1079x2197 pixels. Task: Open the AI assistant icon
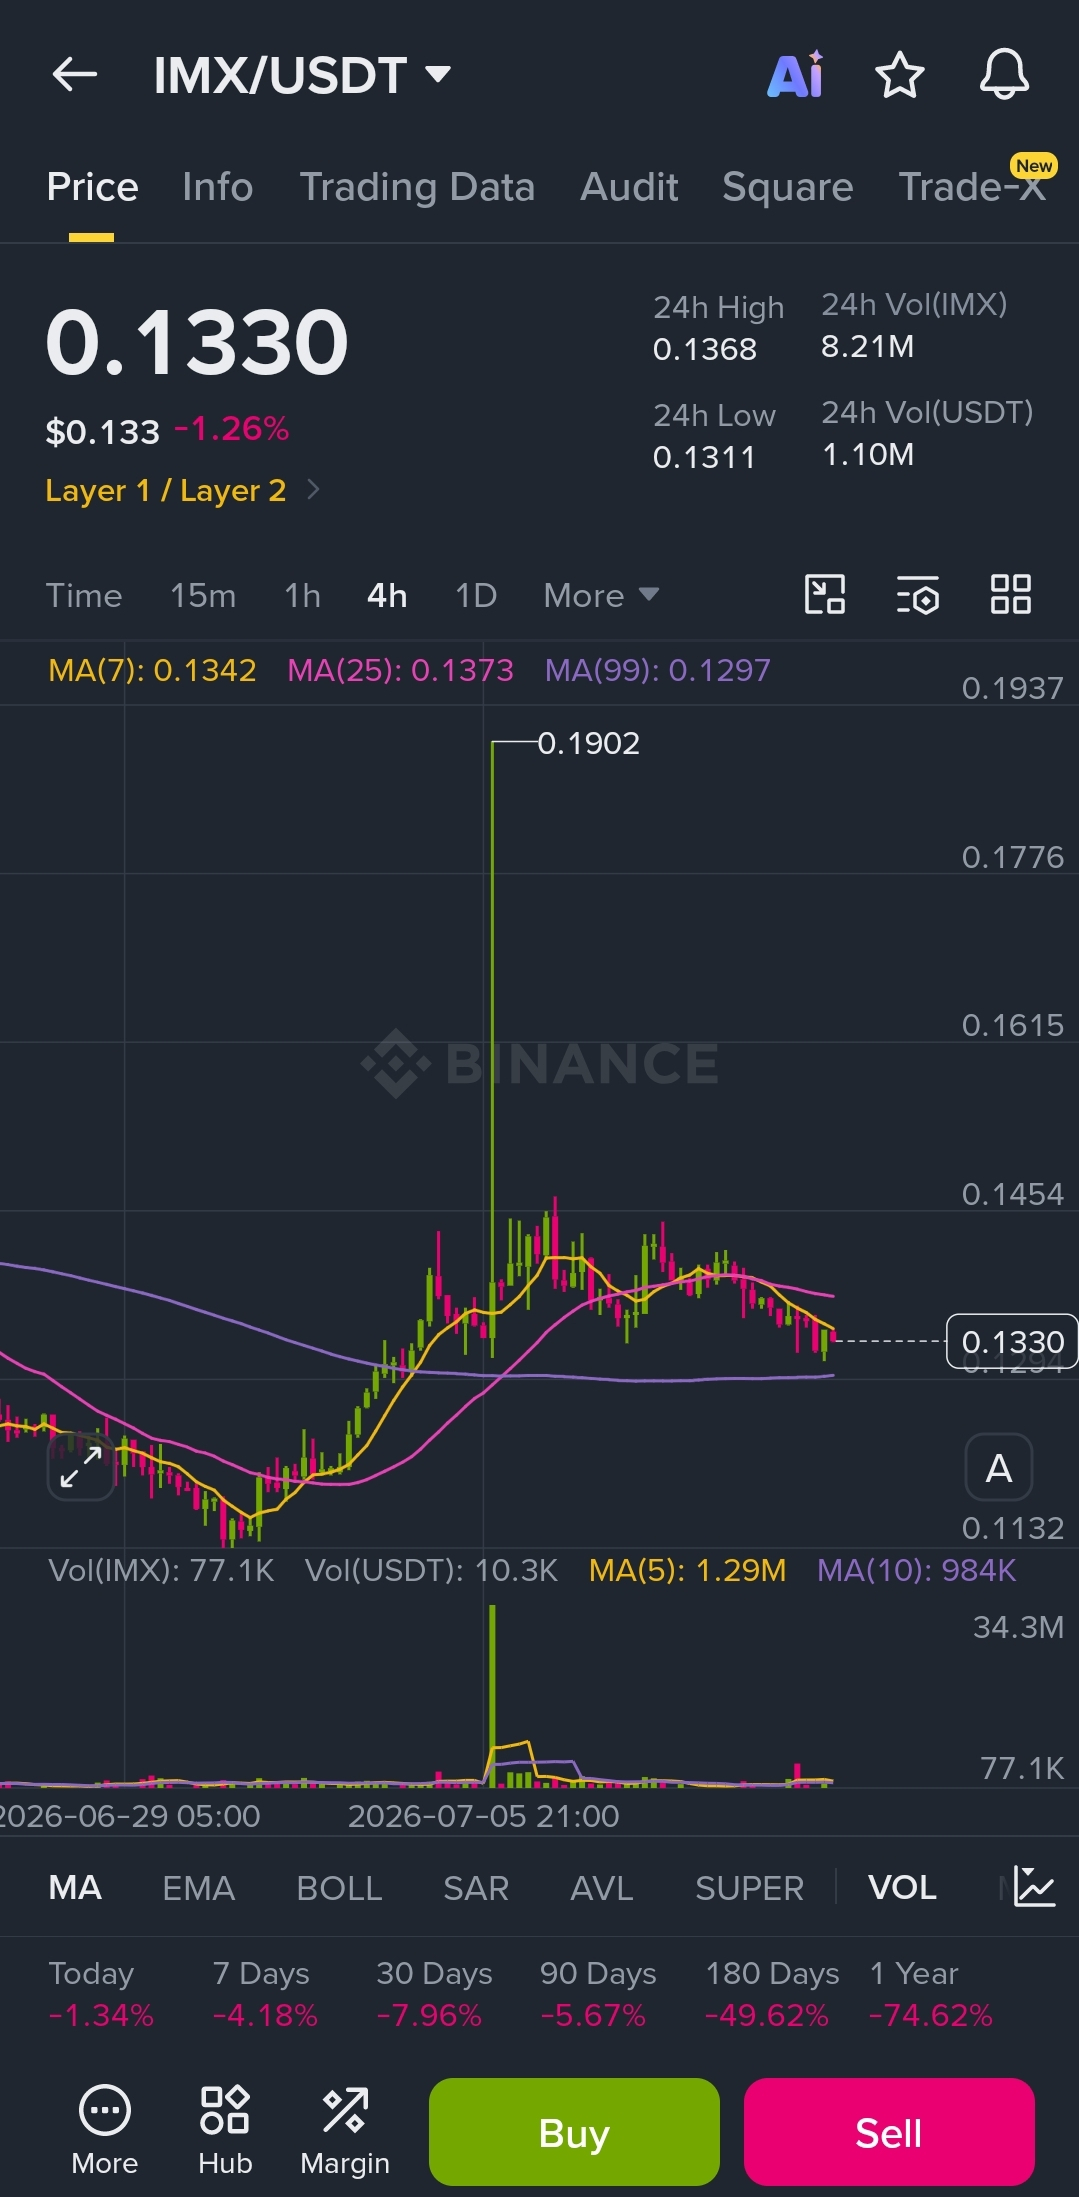pos(796,74)
